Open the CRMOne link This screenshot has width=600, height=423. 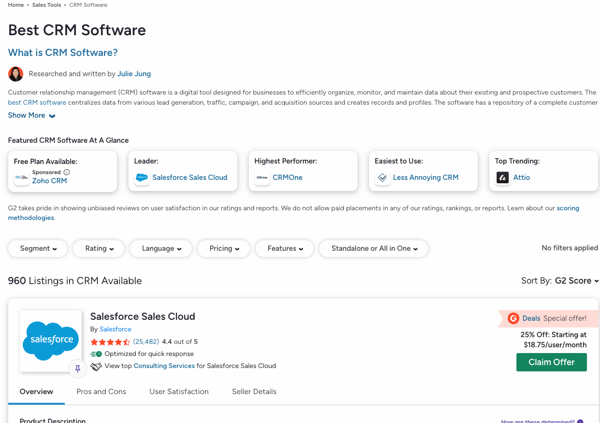pyautogui.click(x=287, y=178)
